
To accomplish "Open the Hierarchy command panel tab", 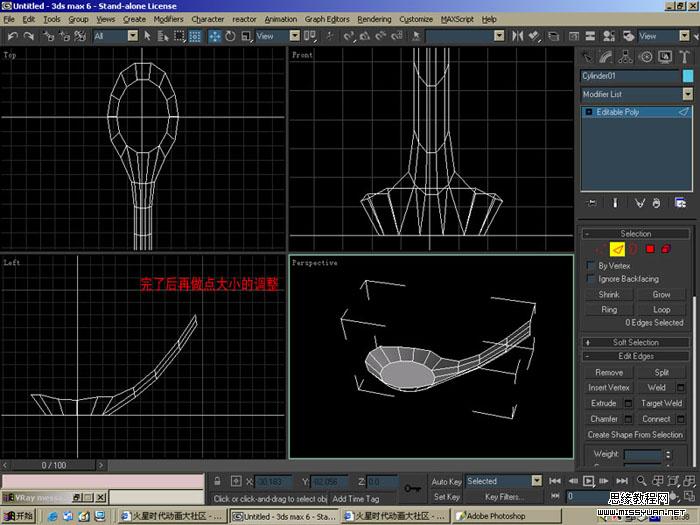I will coord(625,57).
